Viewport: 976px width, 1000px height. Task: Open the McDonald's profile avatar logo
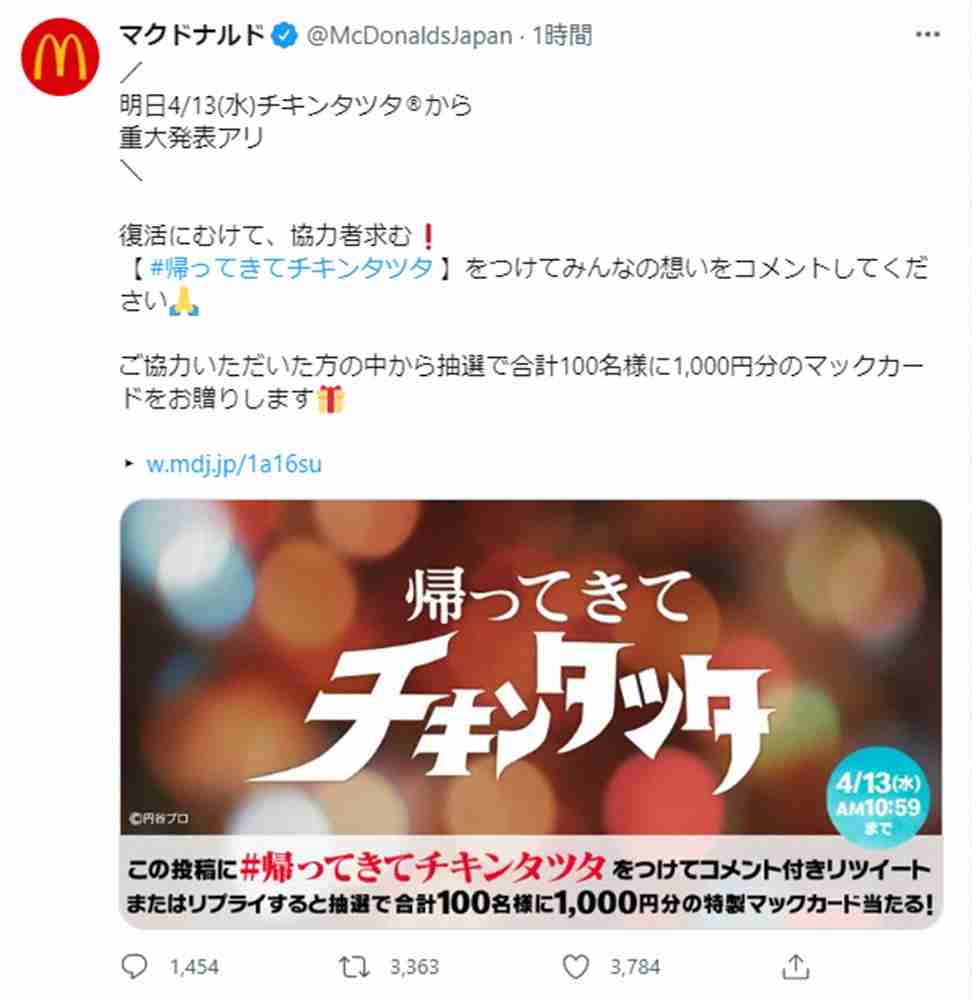[60, 57]
